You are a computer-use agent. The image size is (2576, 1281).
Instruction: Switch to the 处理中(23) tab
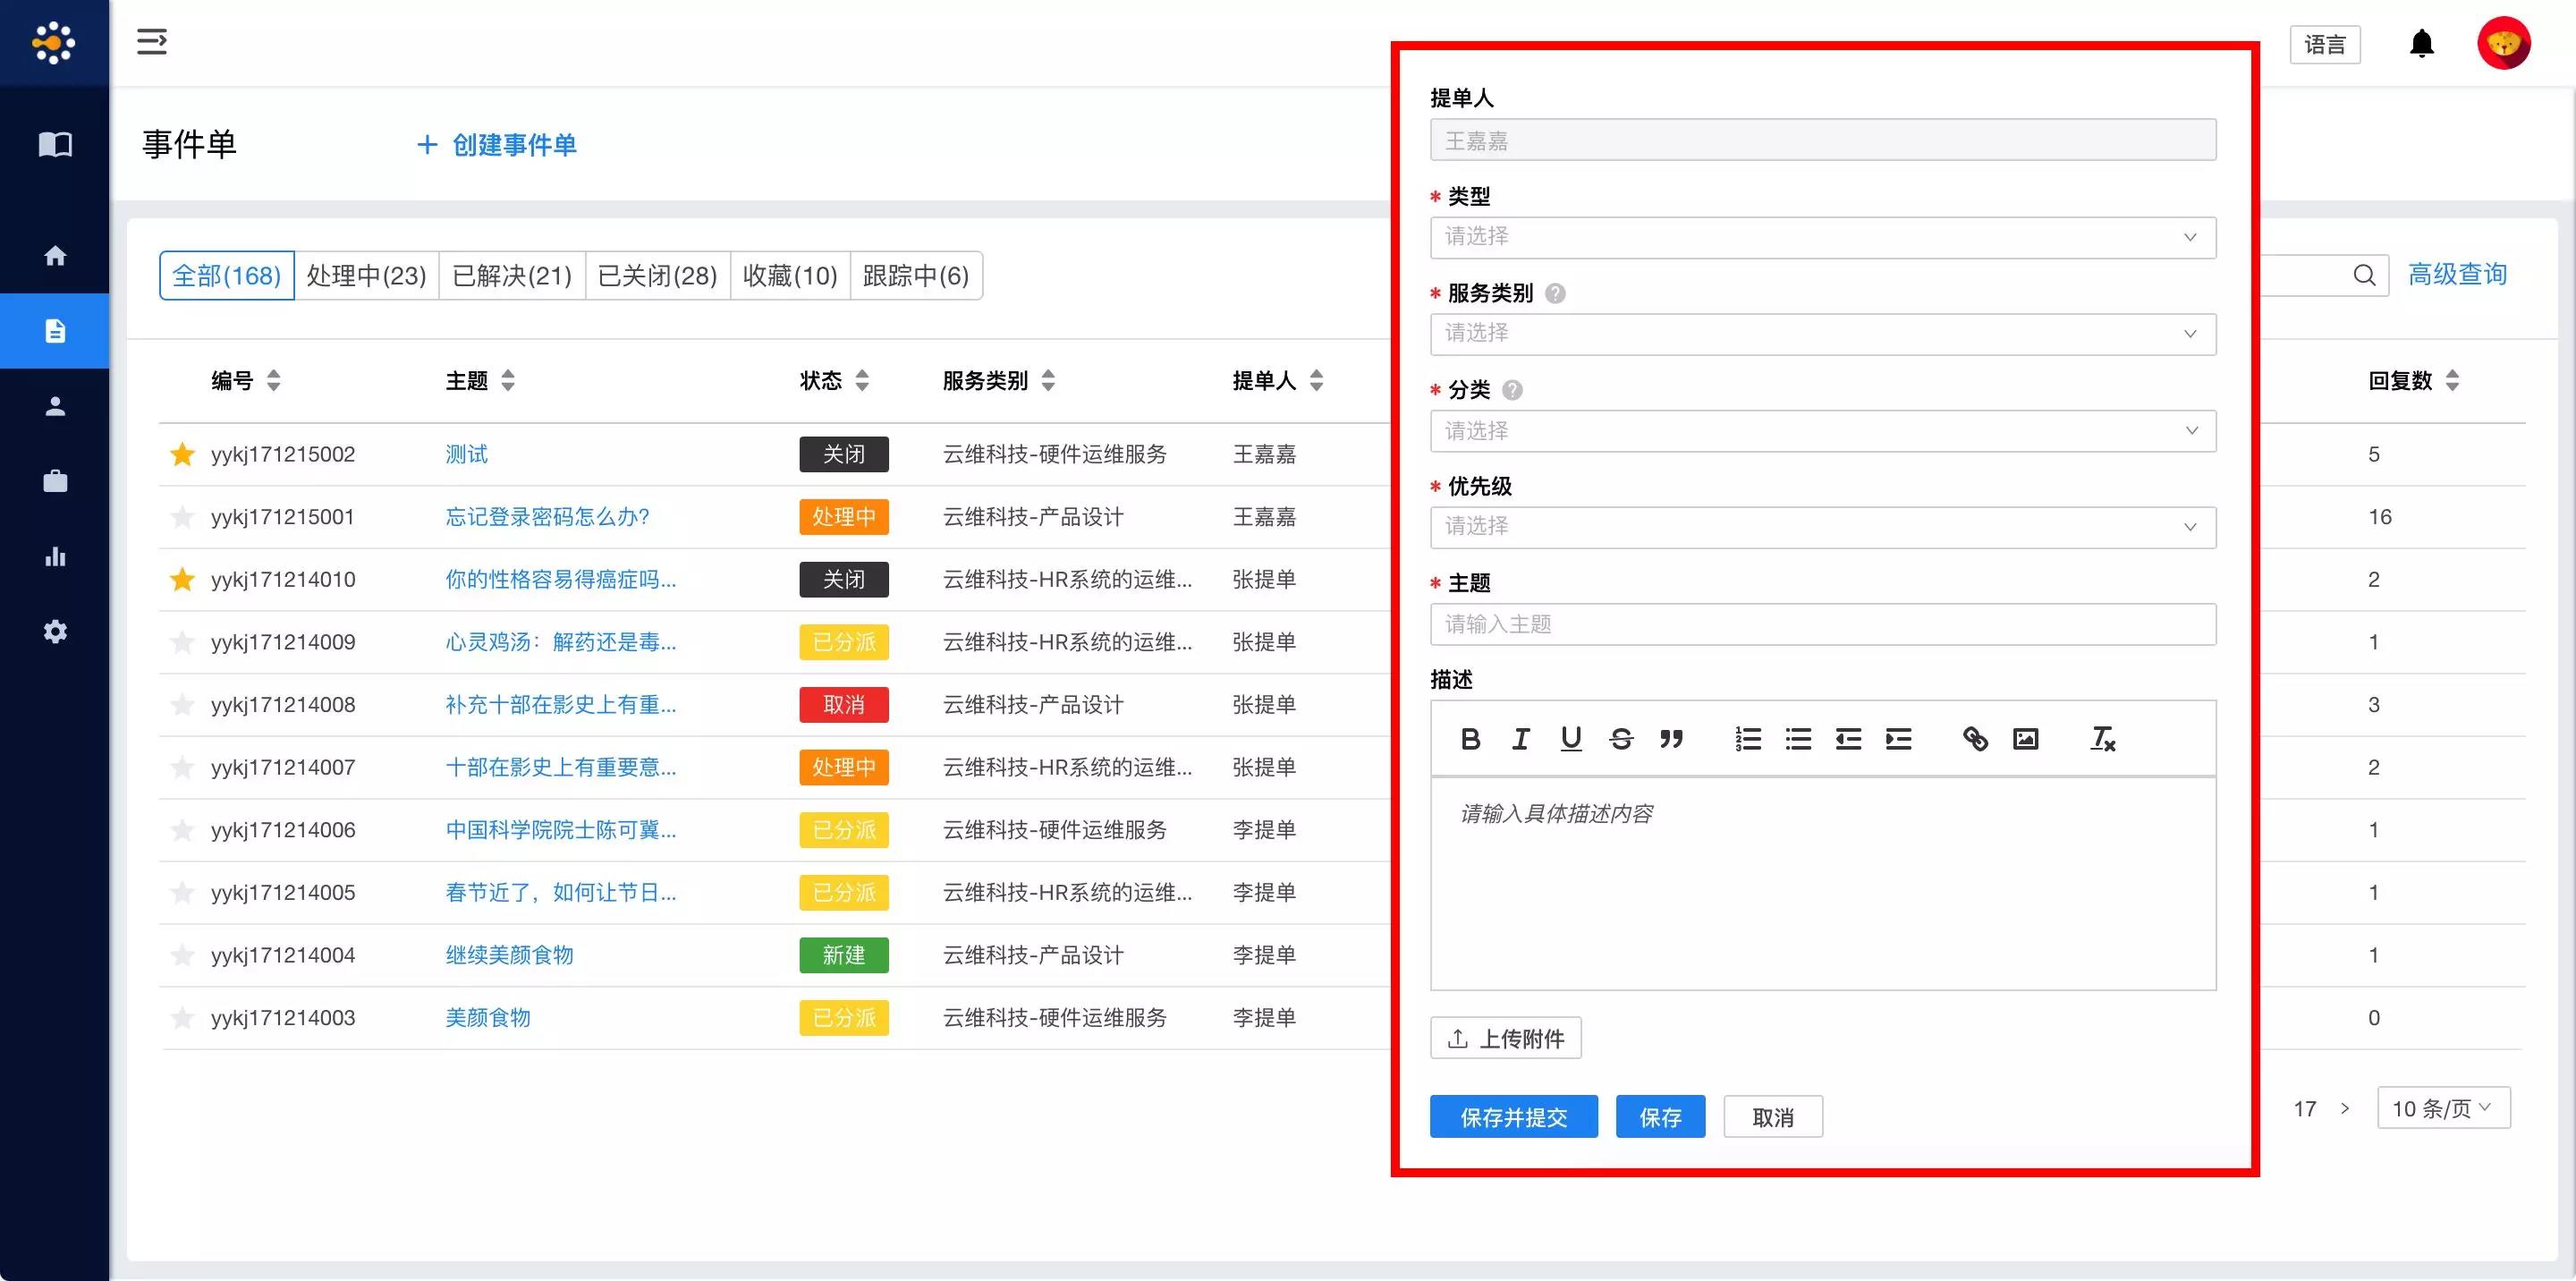pos(366,276)
